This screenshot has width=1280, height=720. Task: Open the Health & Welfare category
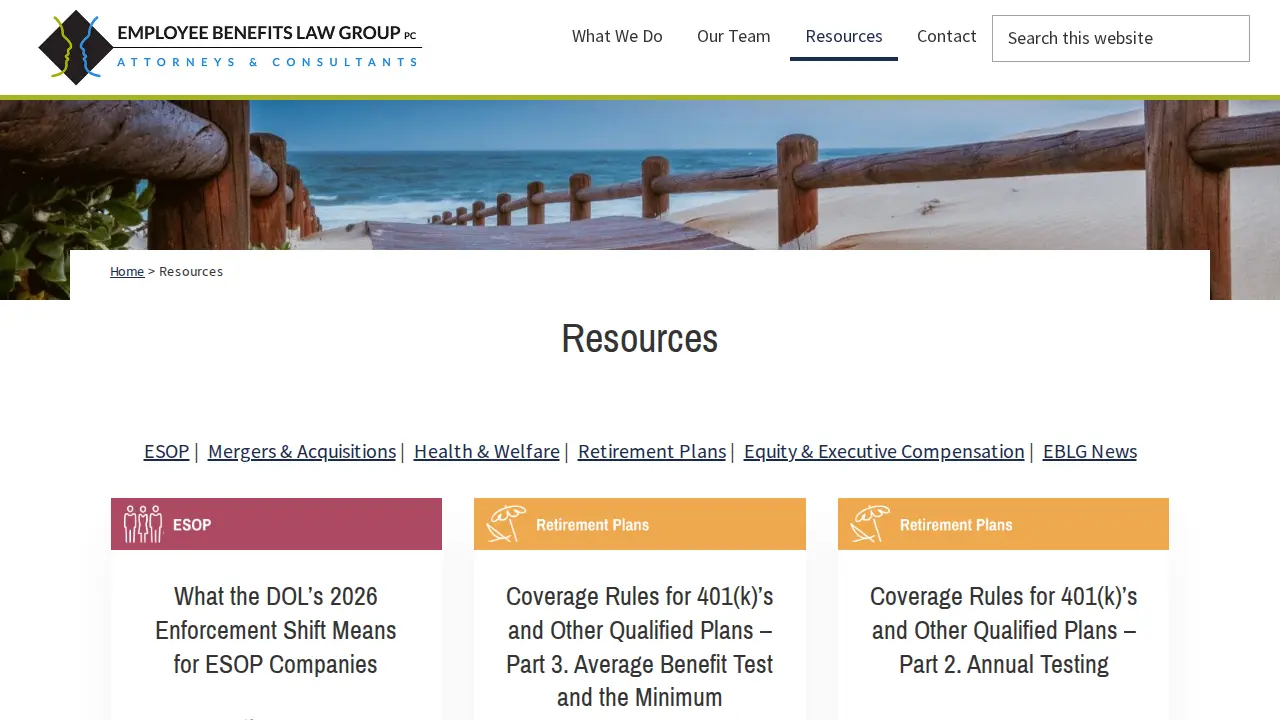point(487,451)
